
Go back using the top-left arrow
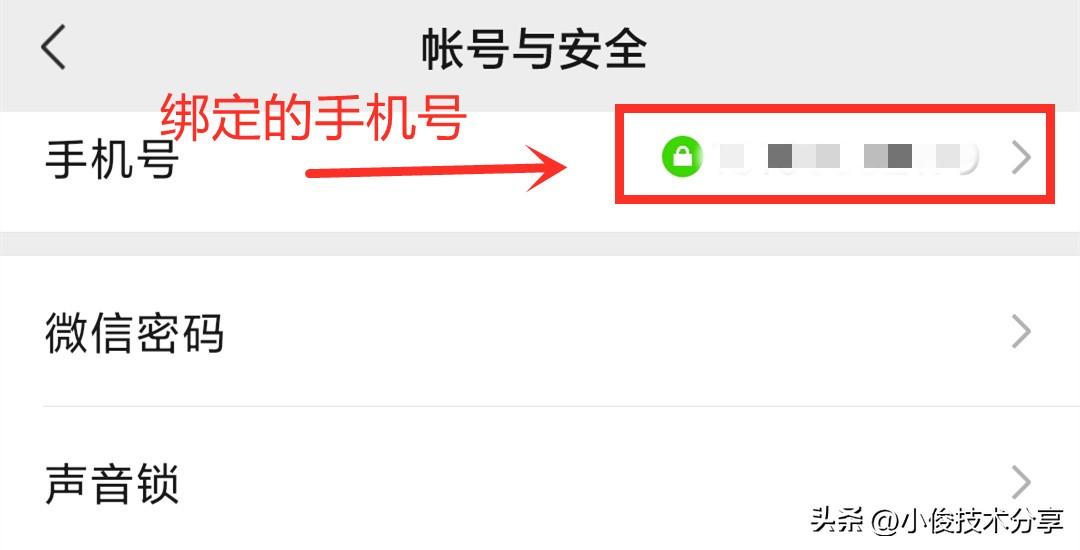pyautogui.click(x=53, y=47)
